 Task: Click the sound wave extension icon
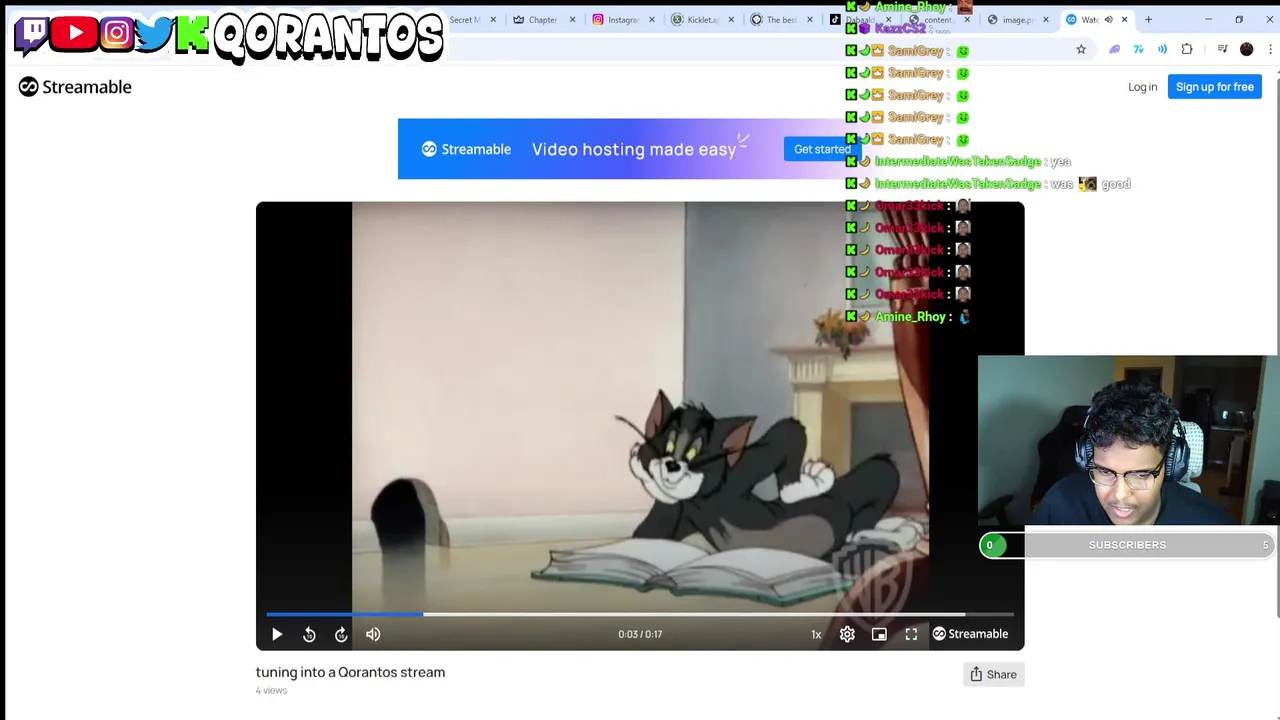pos(1162,49)
